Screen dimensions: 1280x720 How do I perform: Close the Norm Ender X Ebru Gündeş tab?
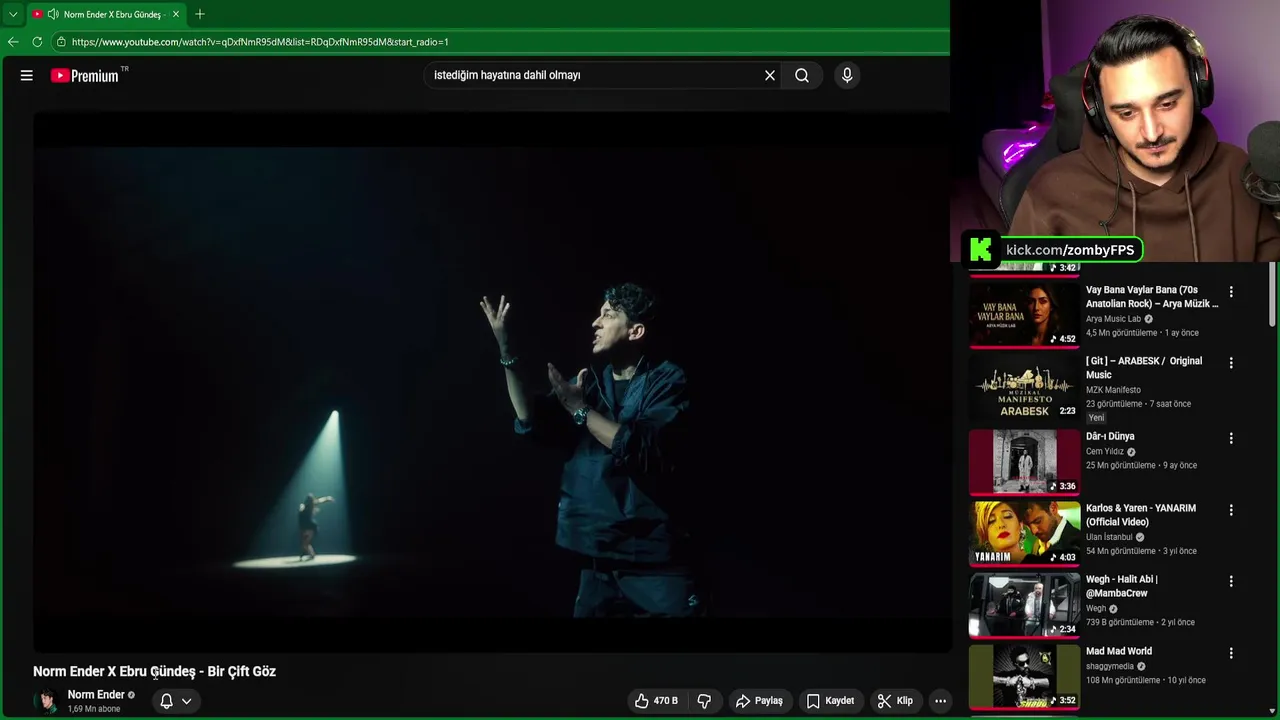[x=176, y=14]
